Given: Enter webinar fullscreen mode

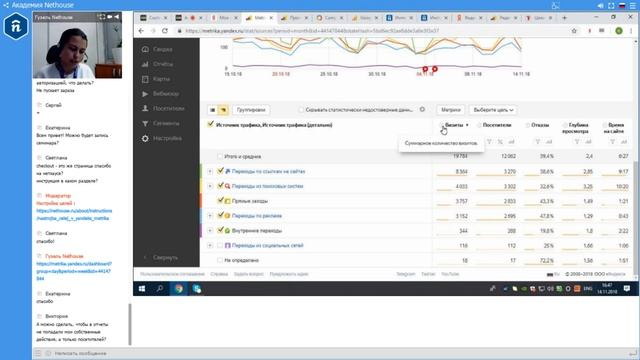Looking at the screenshot, I should click(x=611, y=6).
